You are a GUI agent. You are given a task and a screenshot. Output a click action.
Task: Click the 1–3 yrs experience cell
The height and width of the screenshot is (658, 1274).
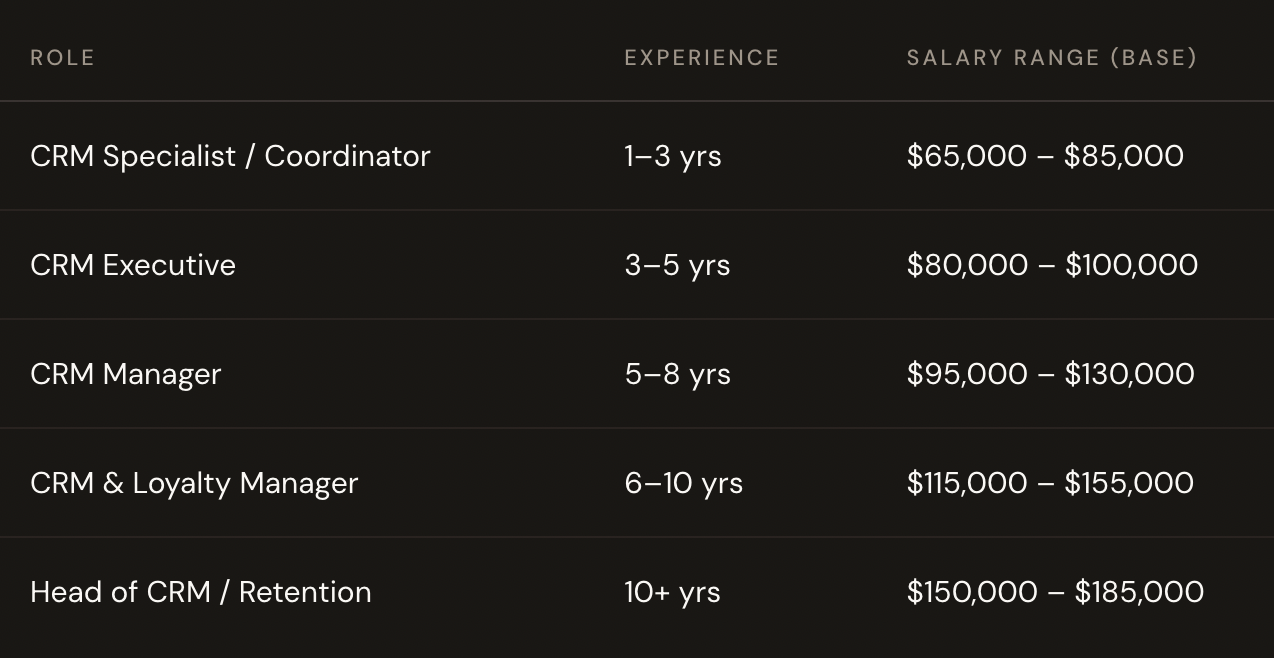tap(673, 156)
